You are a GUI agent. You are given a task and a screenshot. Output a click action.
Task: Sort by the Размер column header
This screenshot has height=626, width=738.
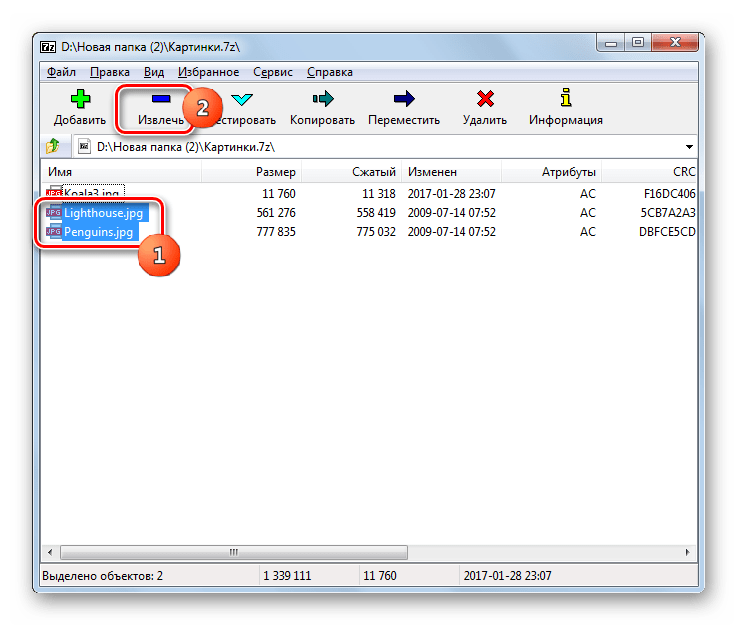tap(275, 172)
